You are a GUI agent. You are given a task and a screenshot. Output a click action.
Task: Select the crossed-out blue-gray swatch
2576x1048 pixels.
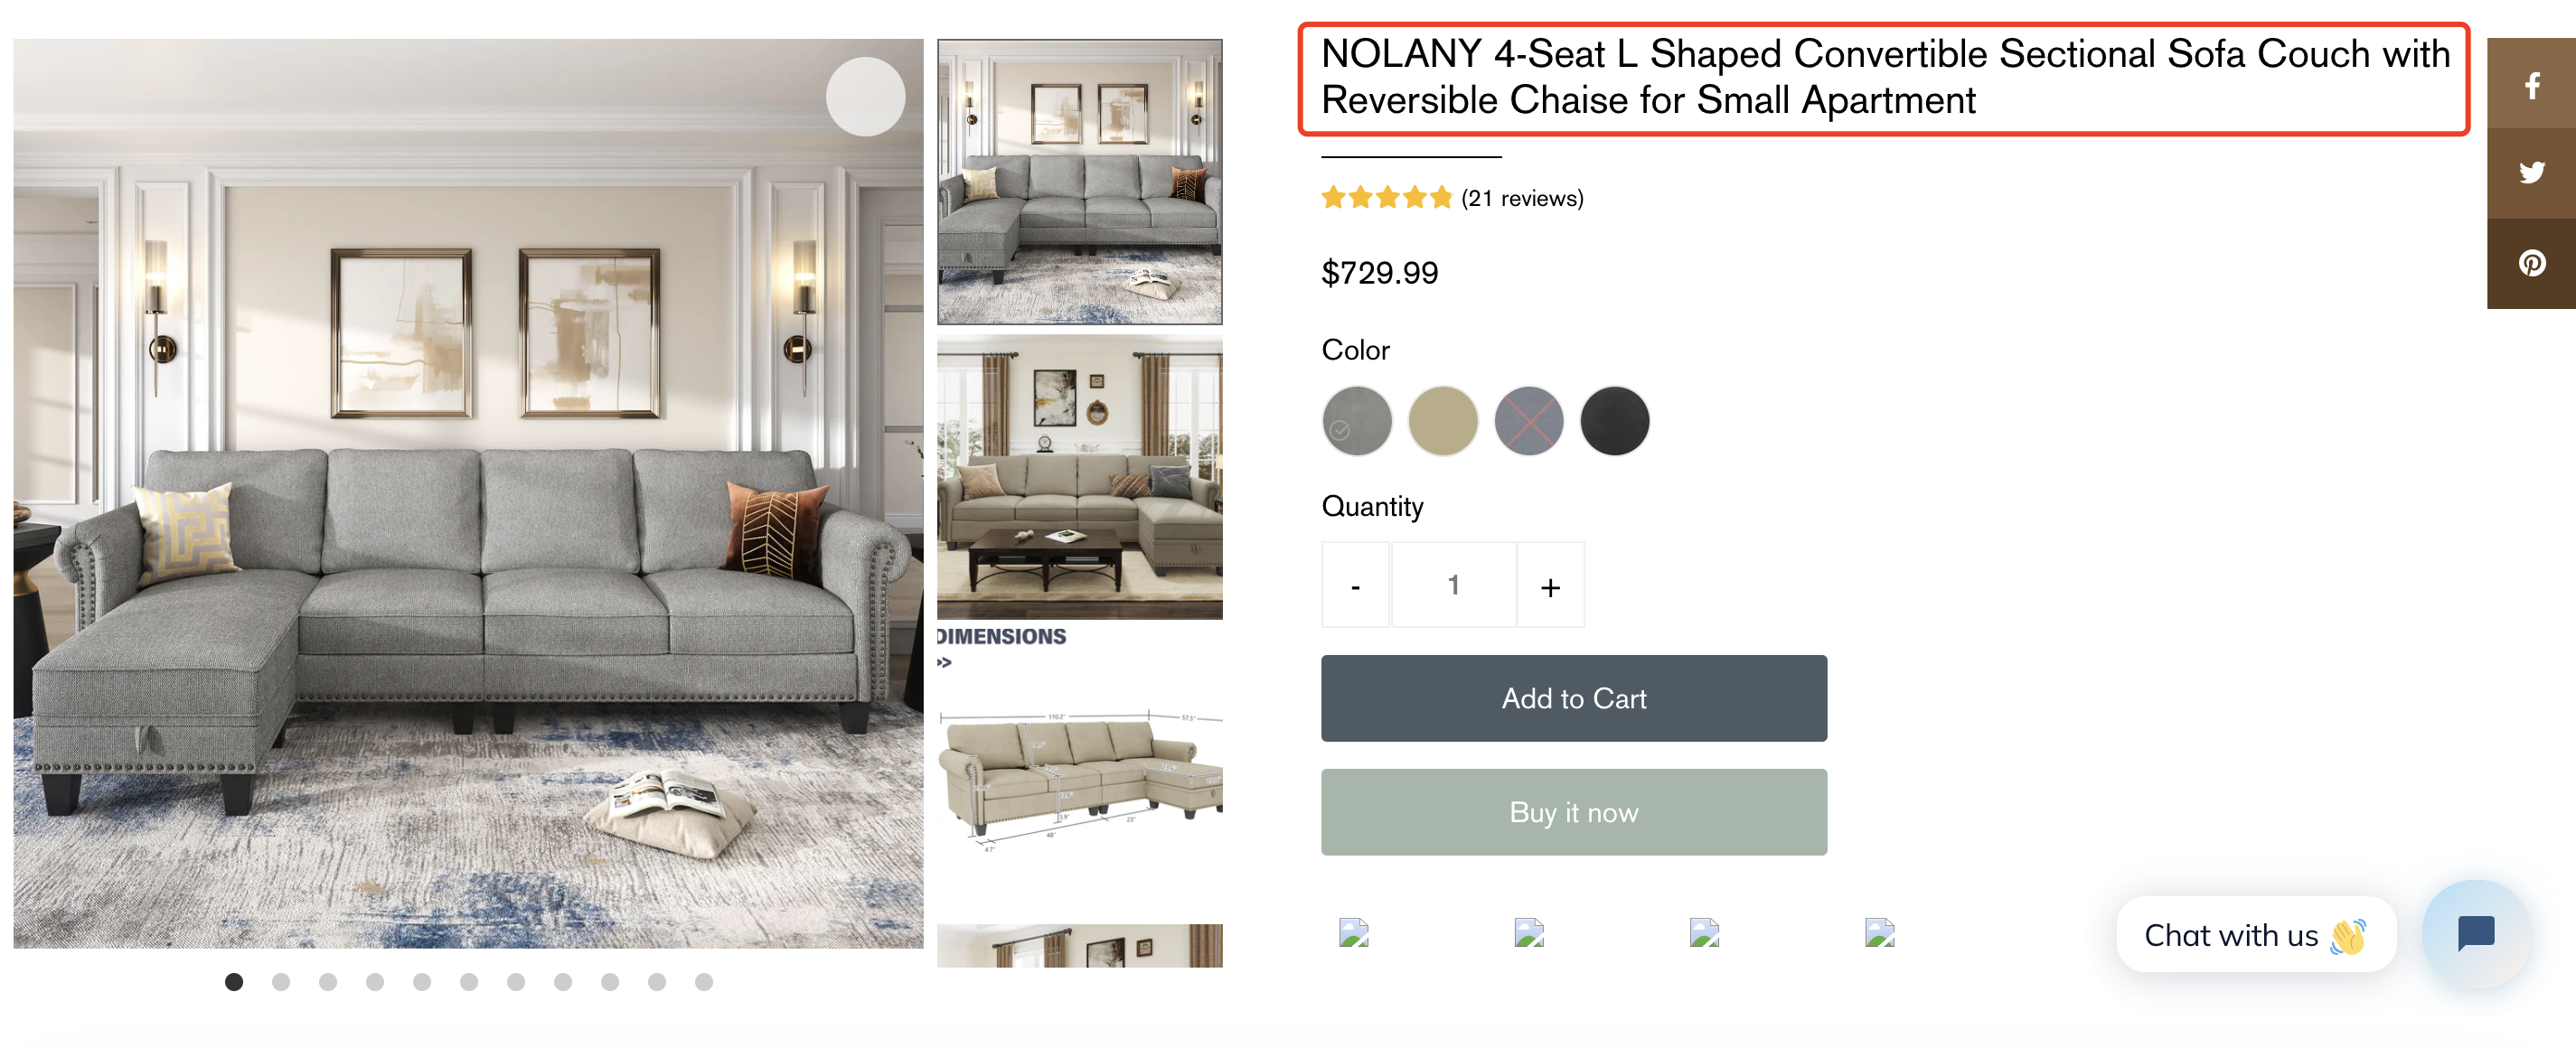pyautogui.click(x=1528, y=421)
